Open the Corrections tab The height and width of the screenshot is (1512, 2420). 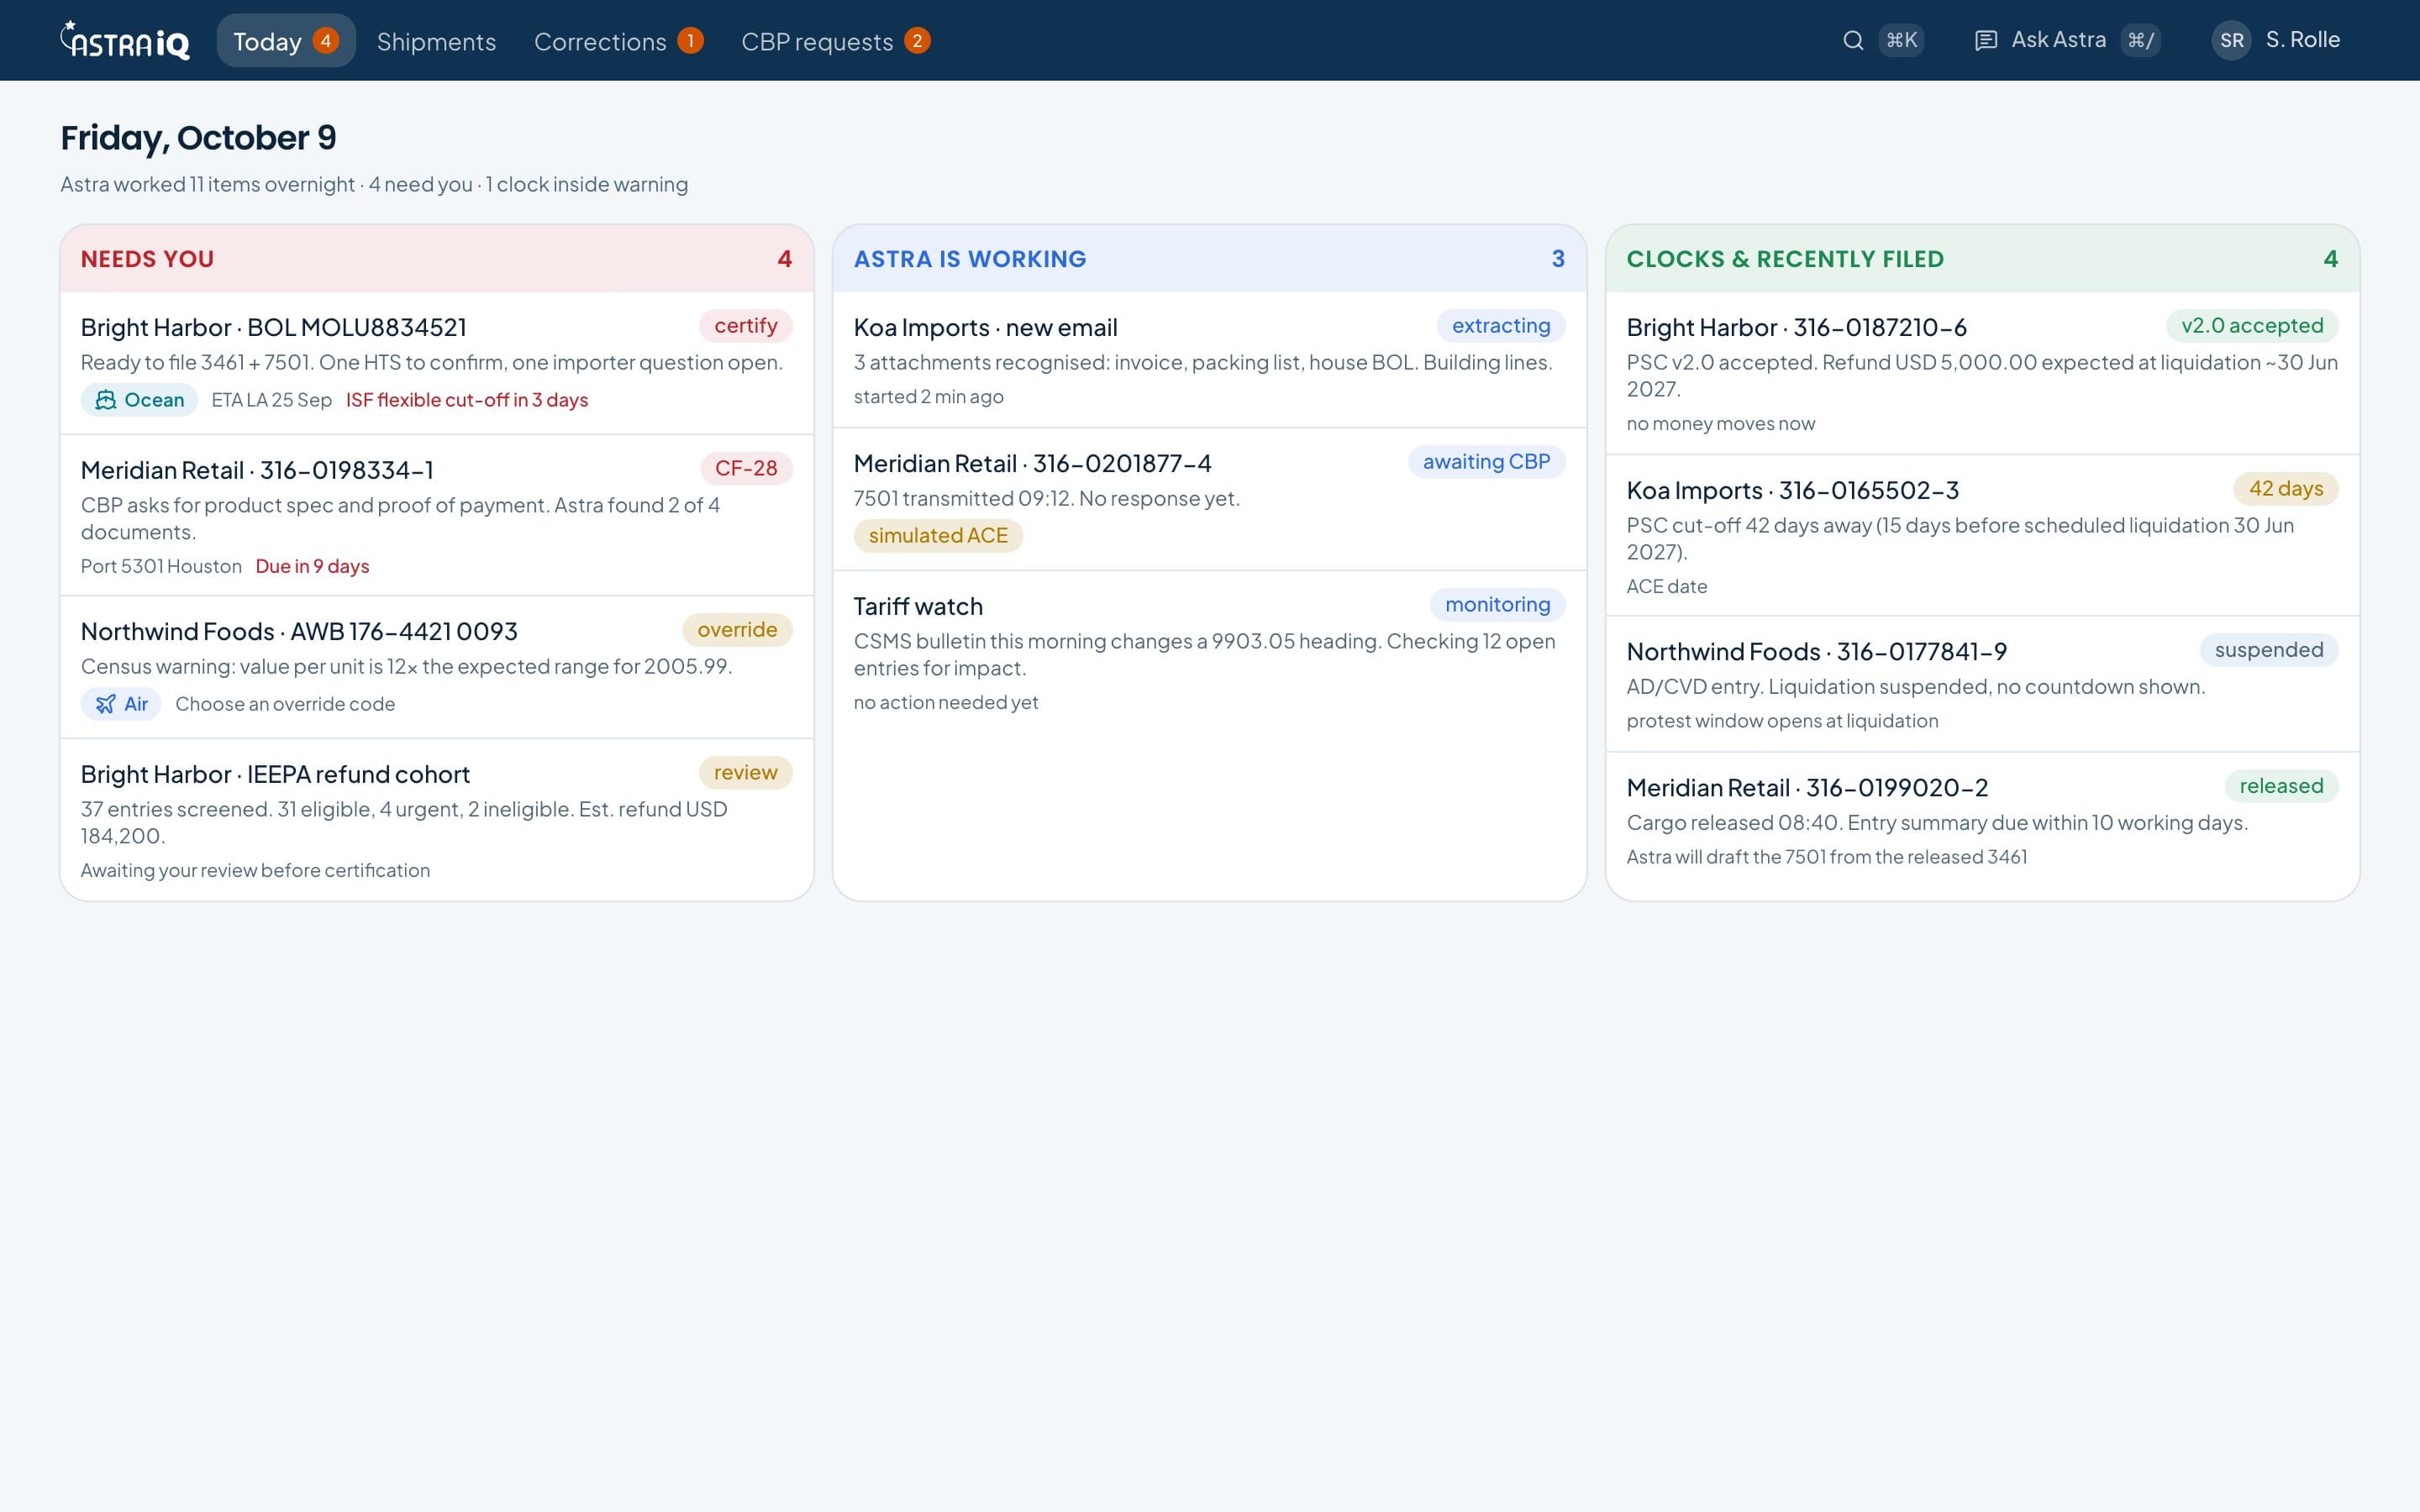coord(618,41)
